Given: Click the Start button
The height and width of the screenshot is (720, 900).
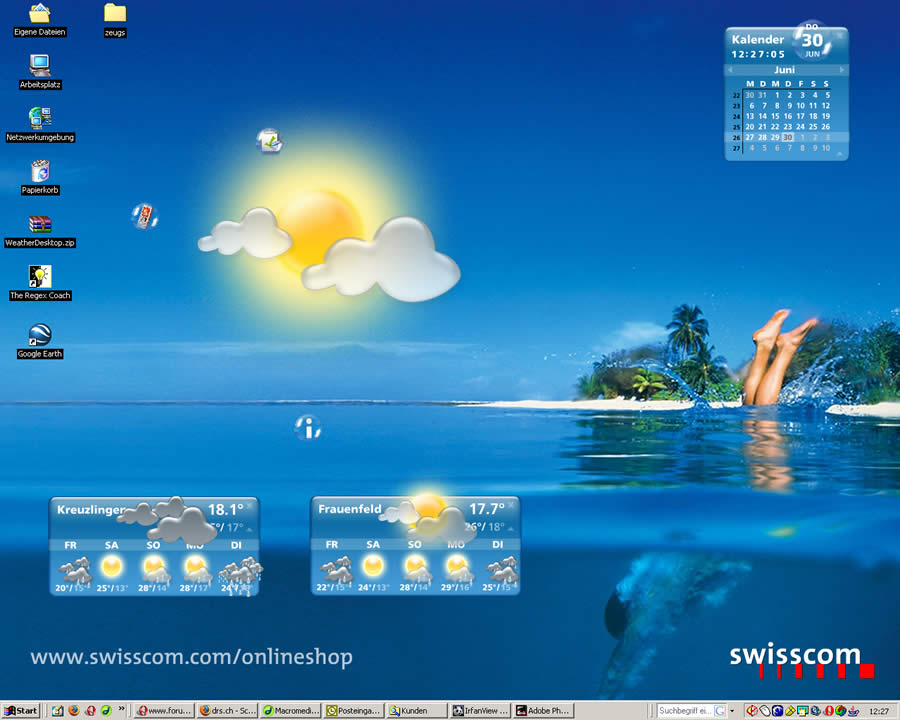Looking at the screenshot, I should pos(21,711).
